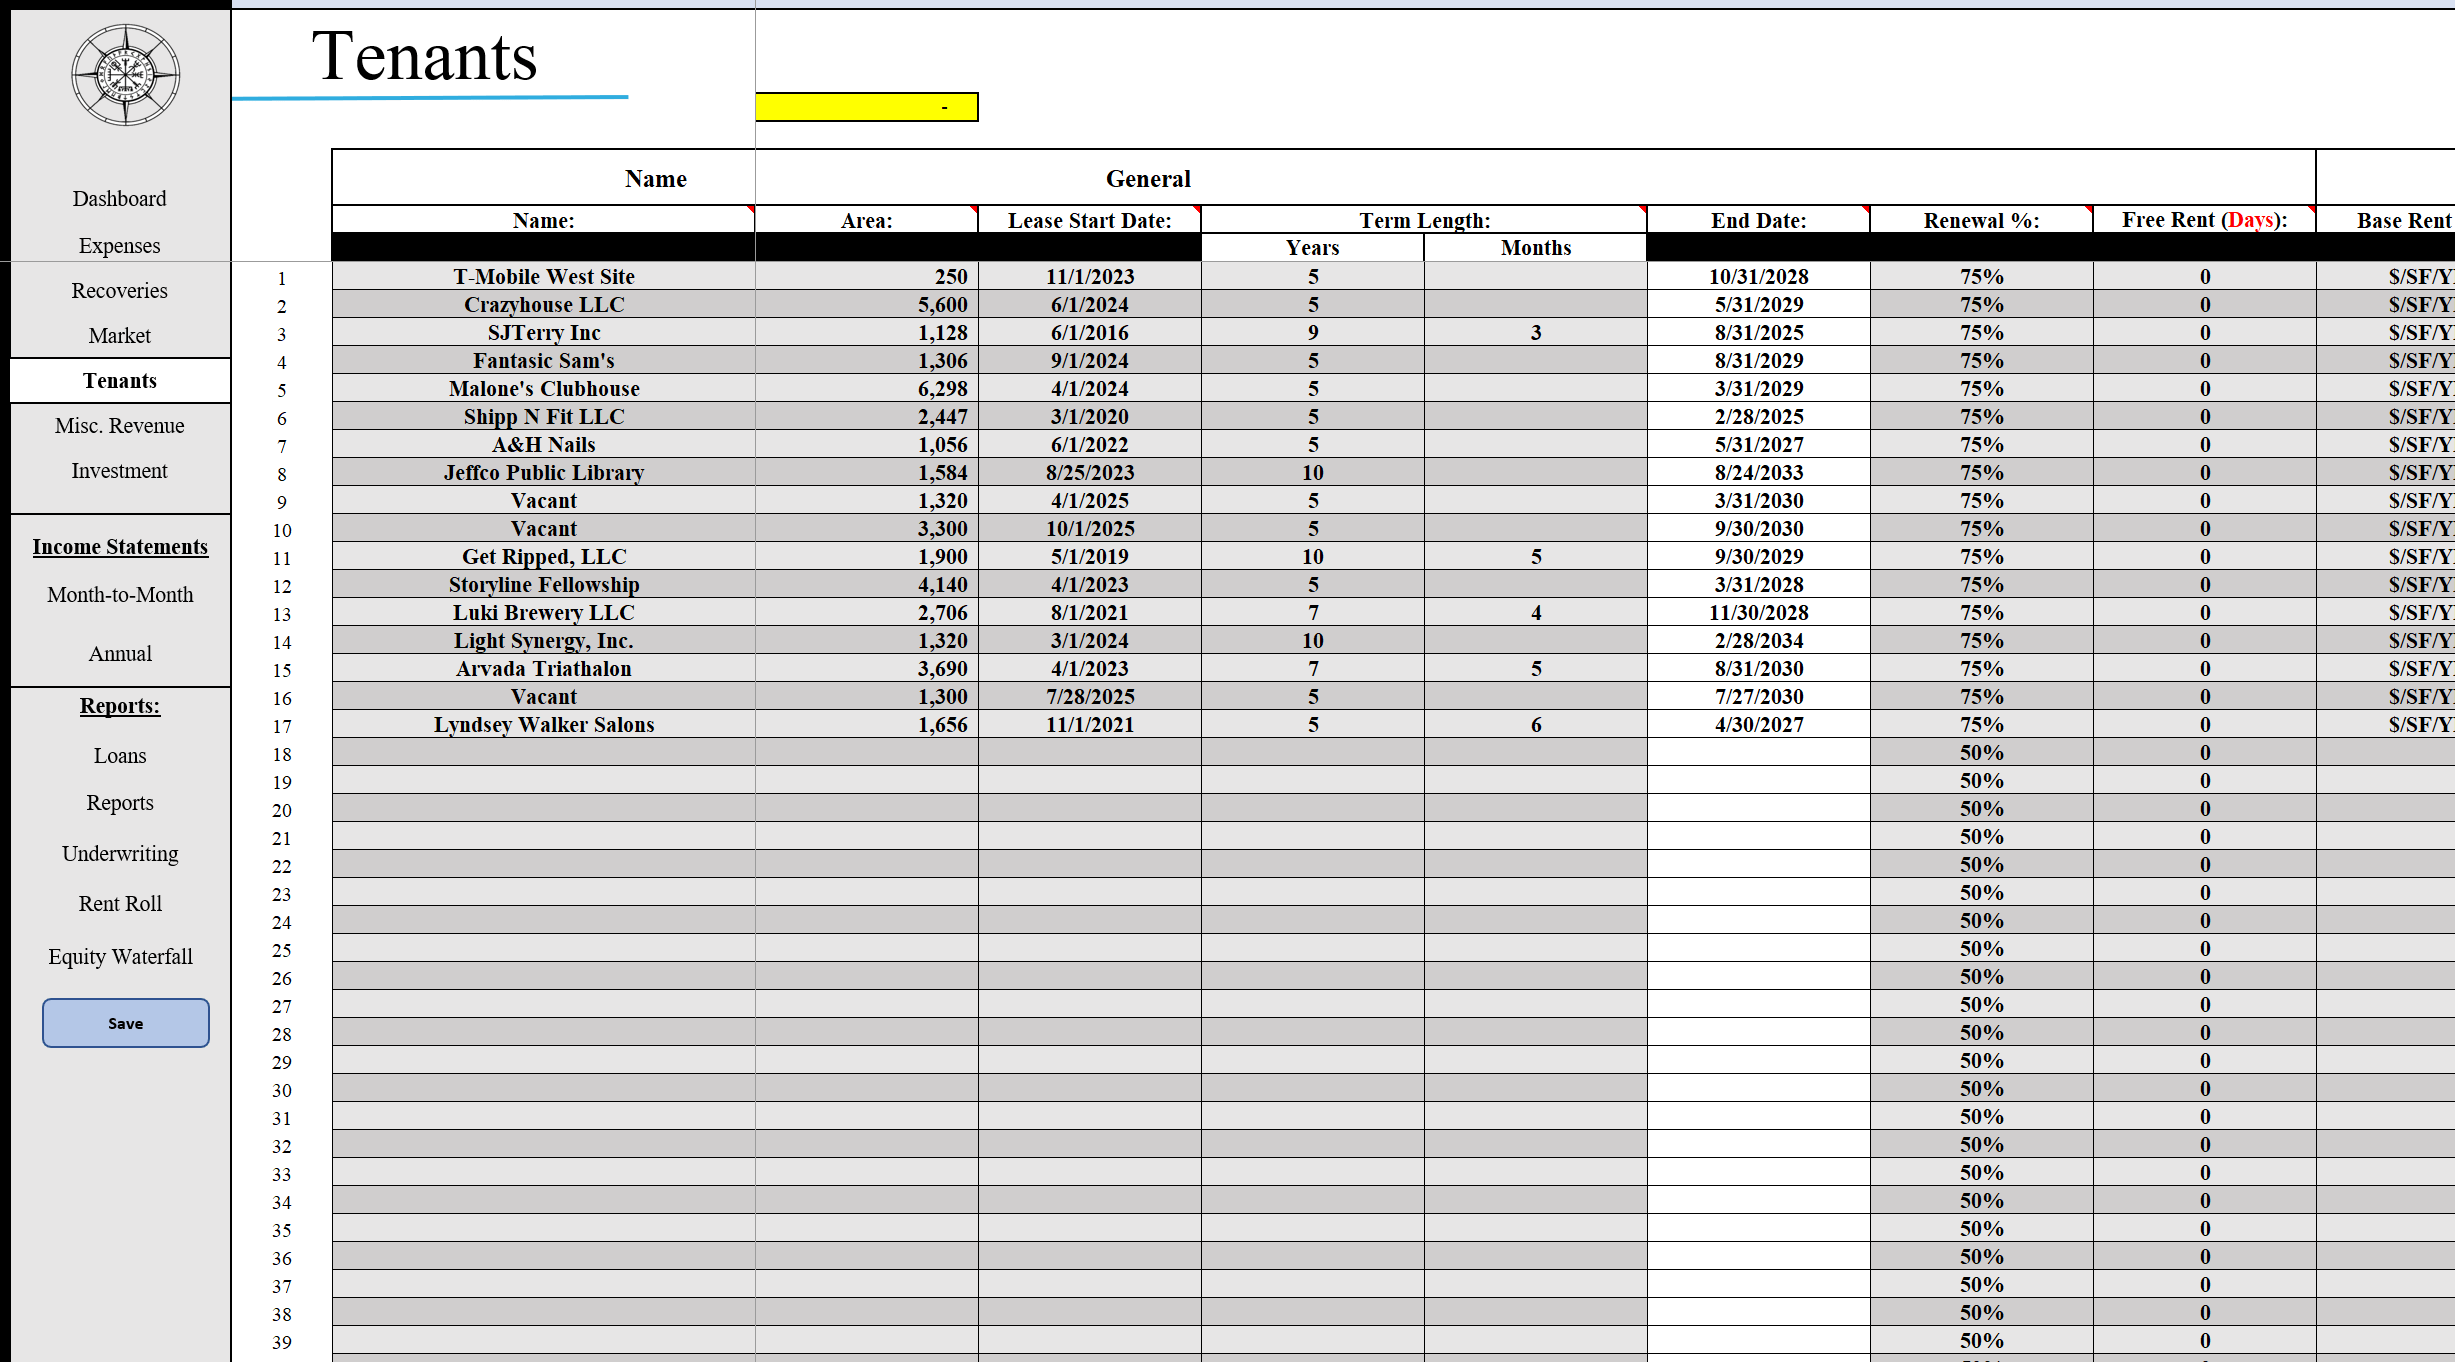Open the Annual income statement
2455x1362 pixels.
click(x=119, y=653)
